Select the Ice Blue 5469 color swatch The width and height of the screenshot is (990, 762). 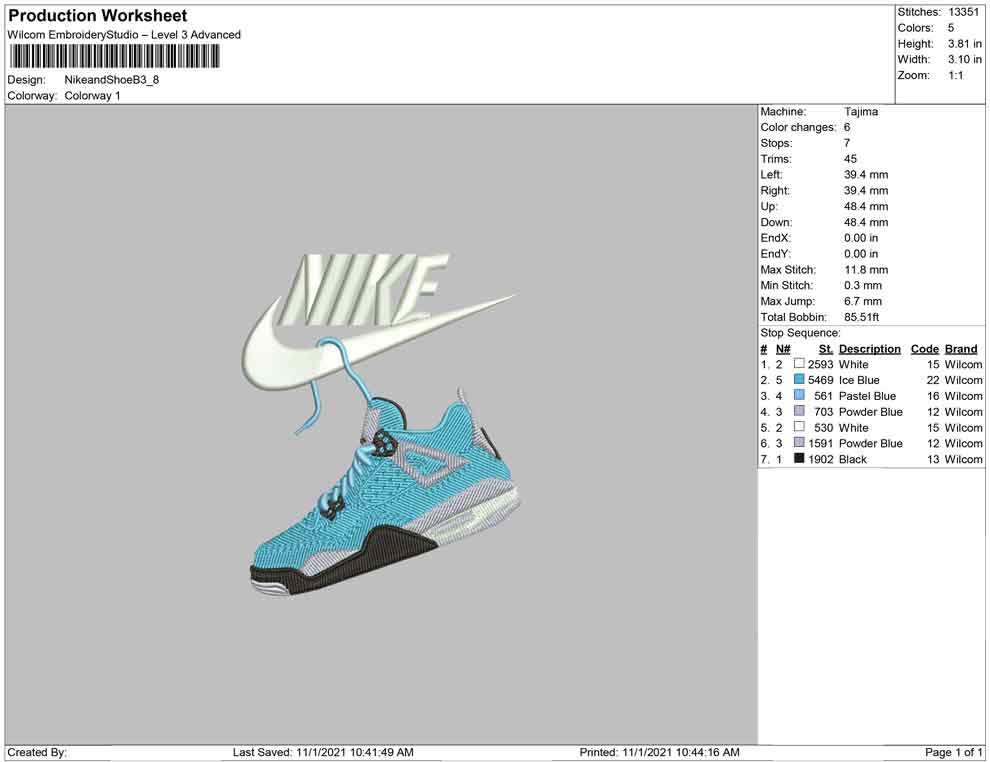point(799,381)
